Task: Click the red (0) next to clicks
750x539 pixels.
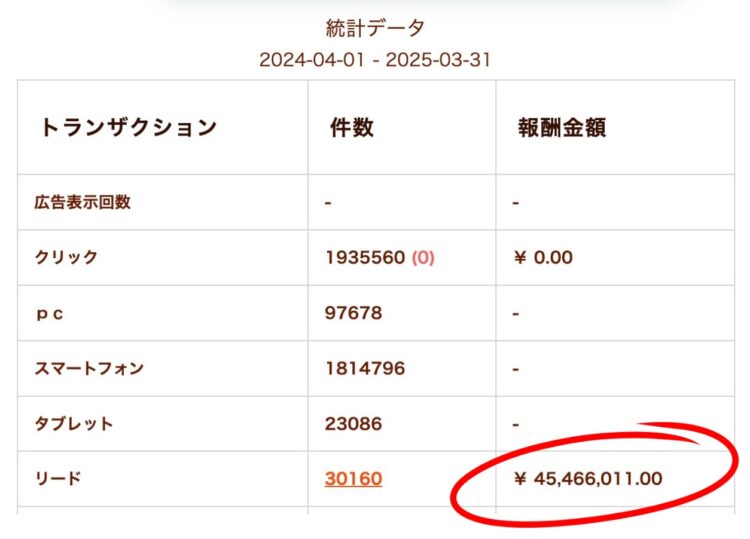Action: [x=423, y=257]
